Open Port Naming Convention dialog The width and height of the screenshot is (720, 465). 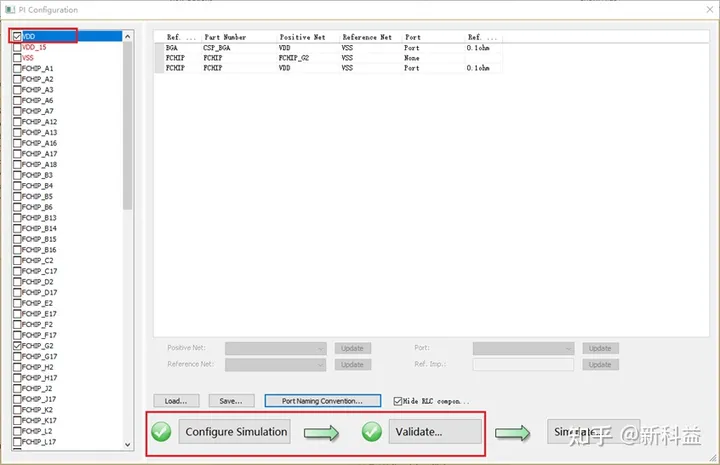click(322, 401)
